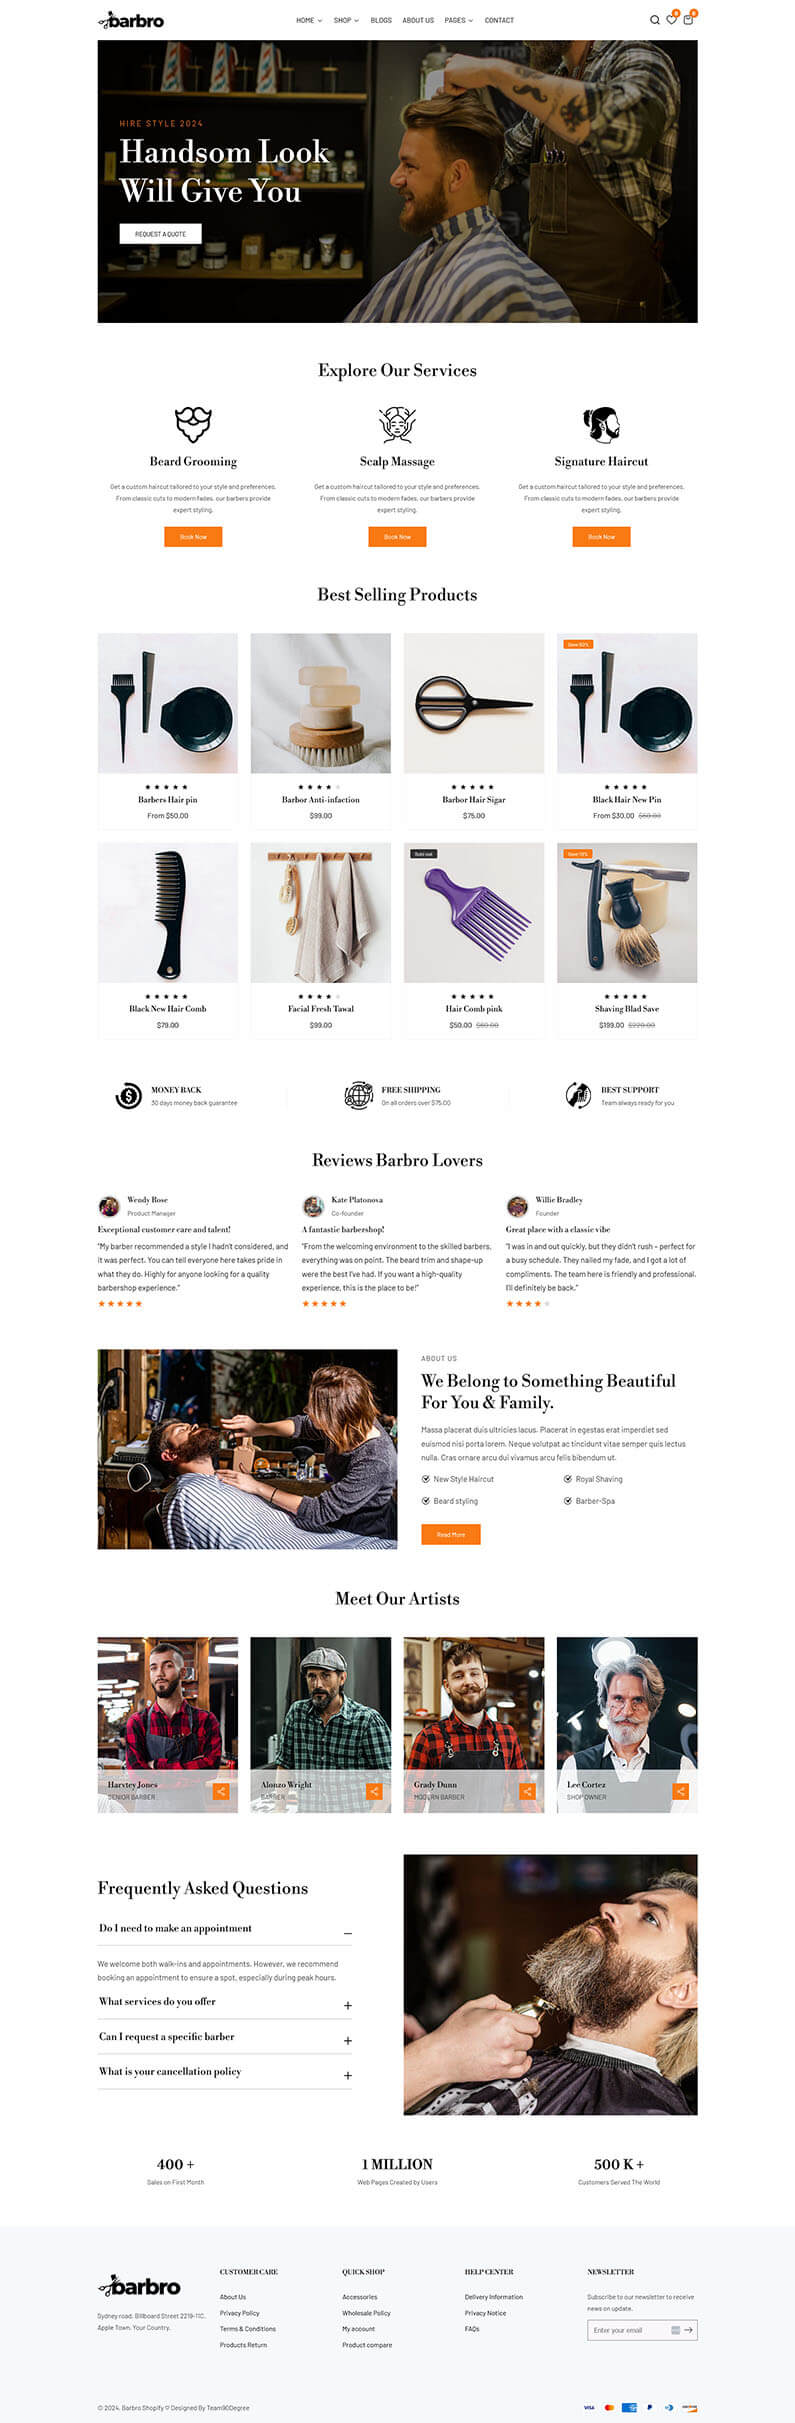
Task: Open the Shop dropdown menu
Action: (x=346, y=20)
